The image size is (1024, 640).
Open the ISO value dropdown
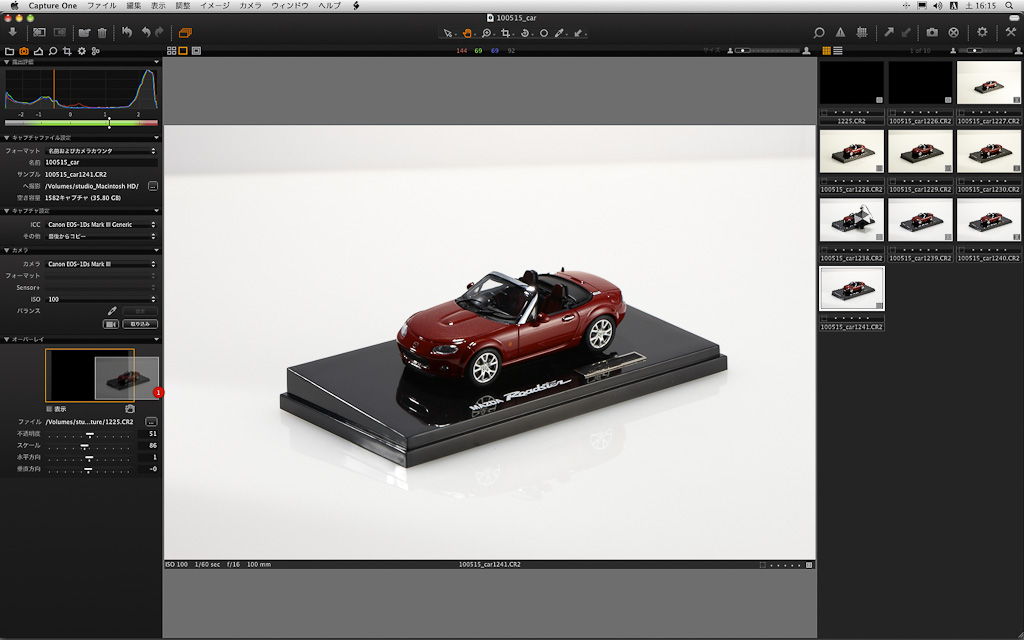point(100,299)
